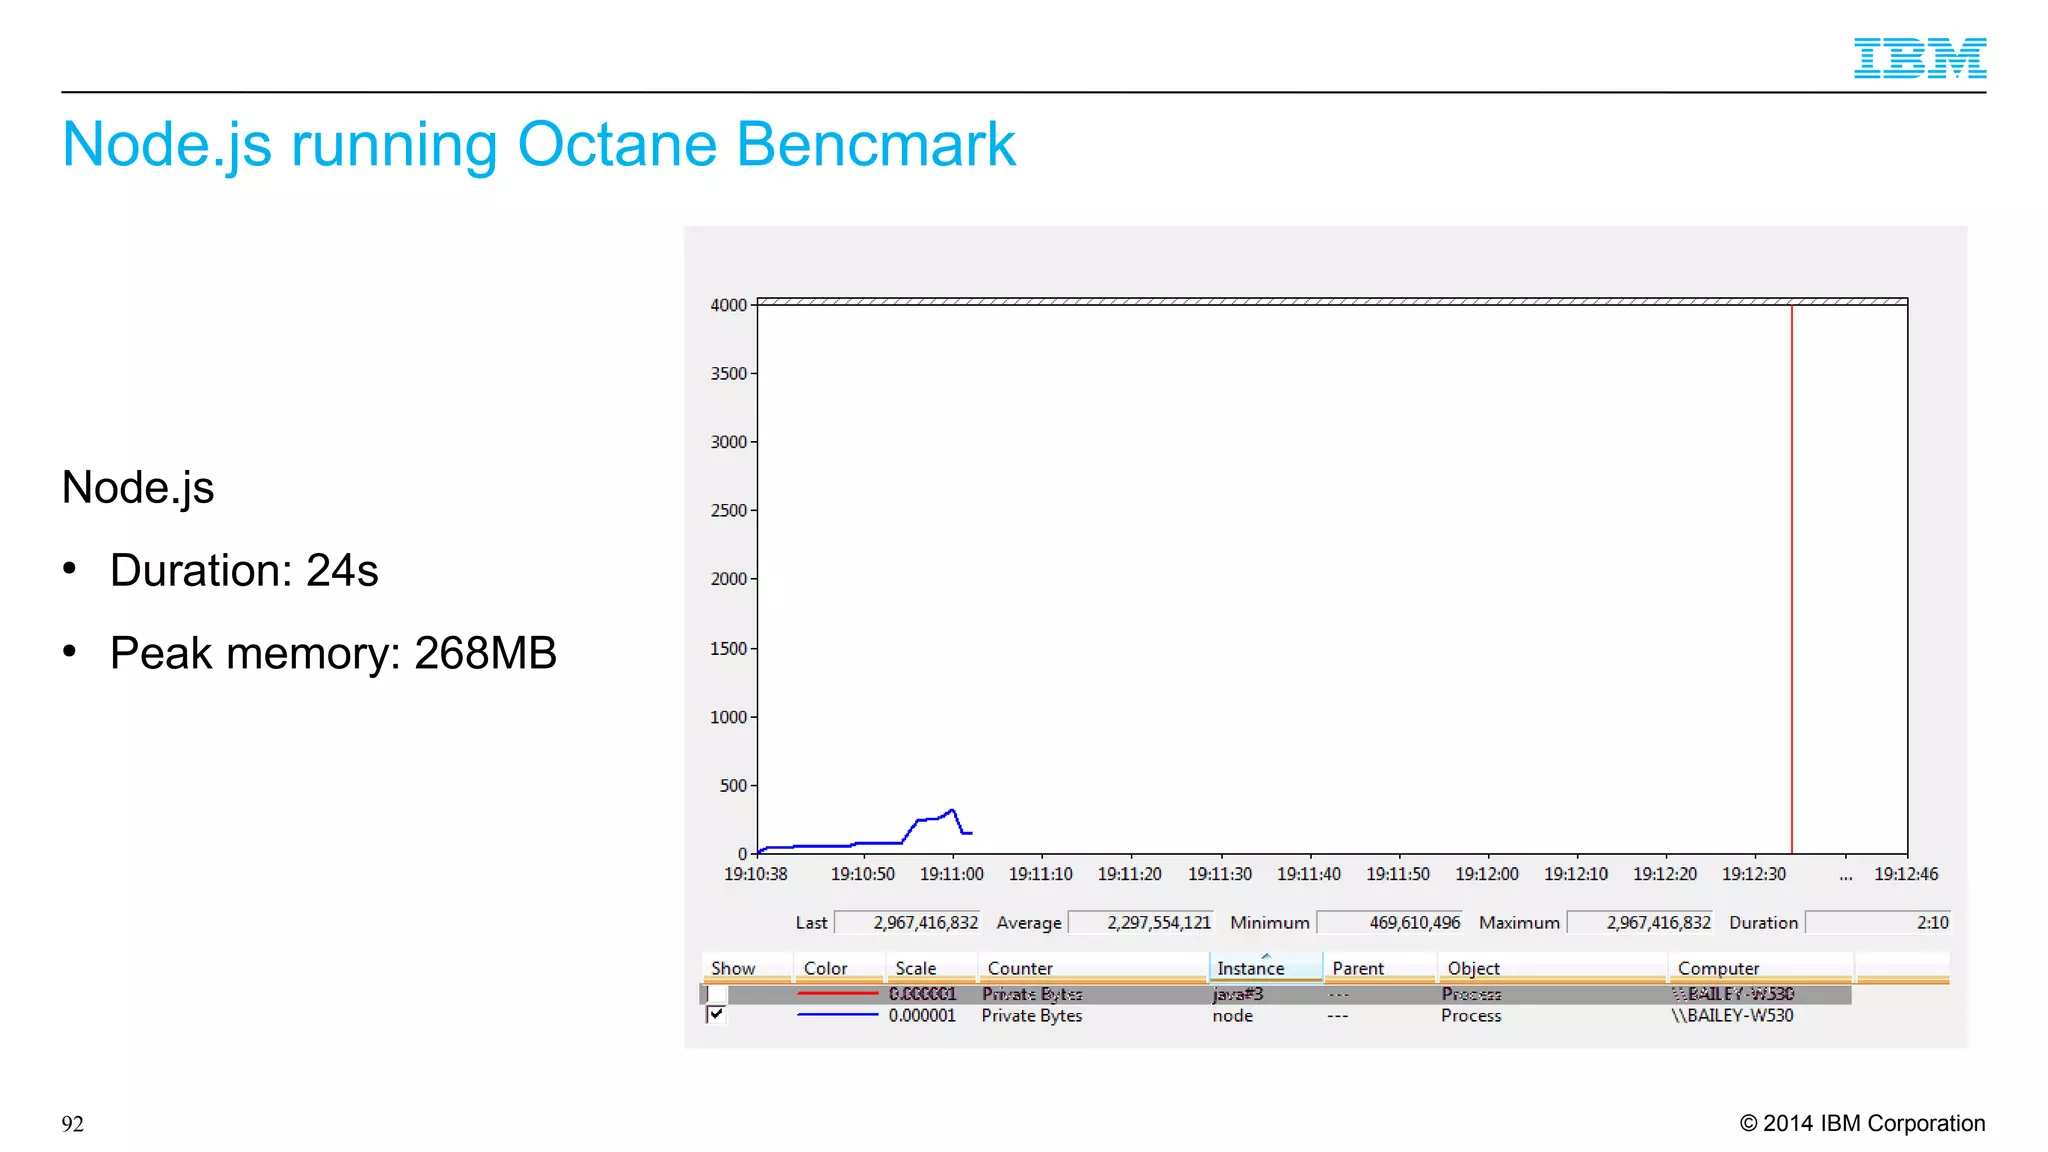The height and width of the screenshot is (1152, 2048).
Task: Select the java#3 instance row
Action: [x=1276, y=994]
